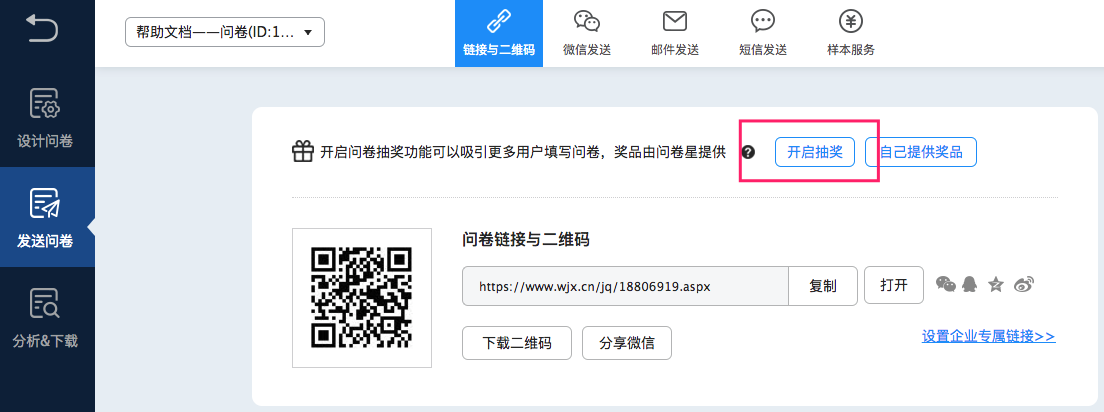Open the 设置企业专属链接 link

coord(988,336)
